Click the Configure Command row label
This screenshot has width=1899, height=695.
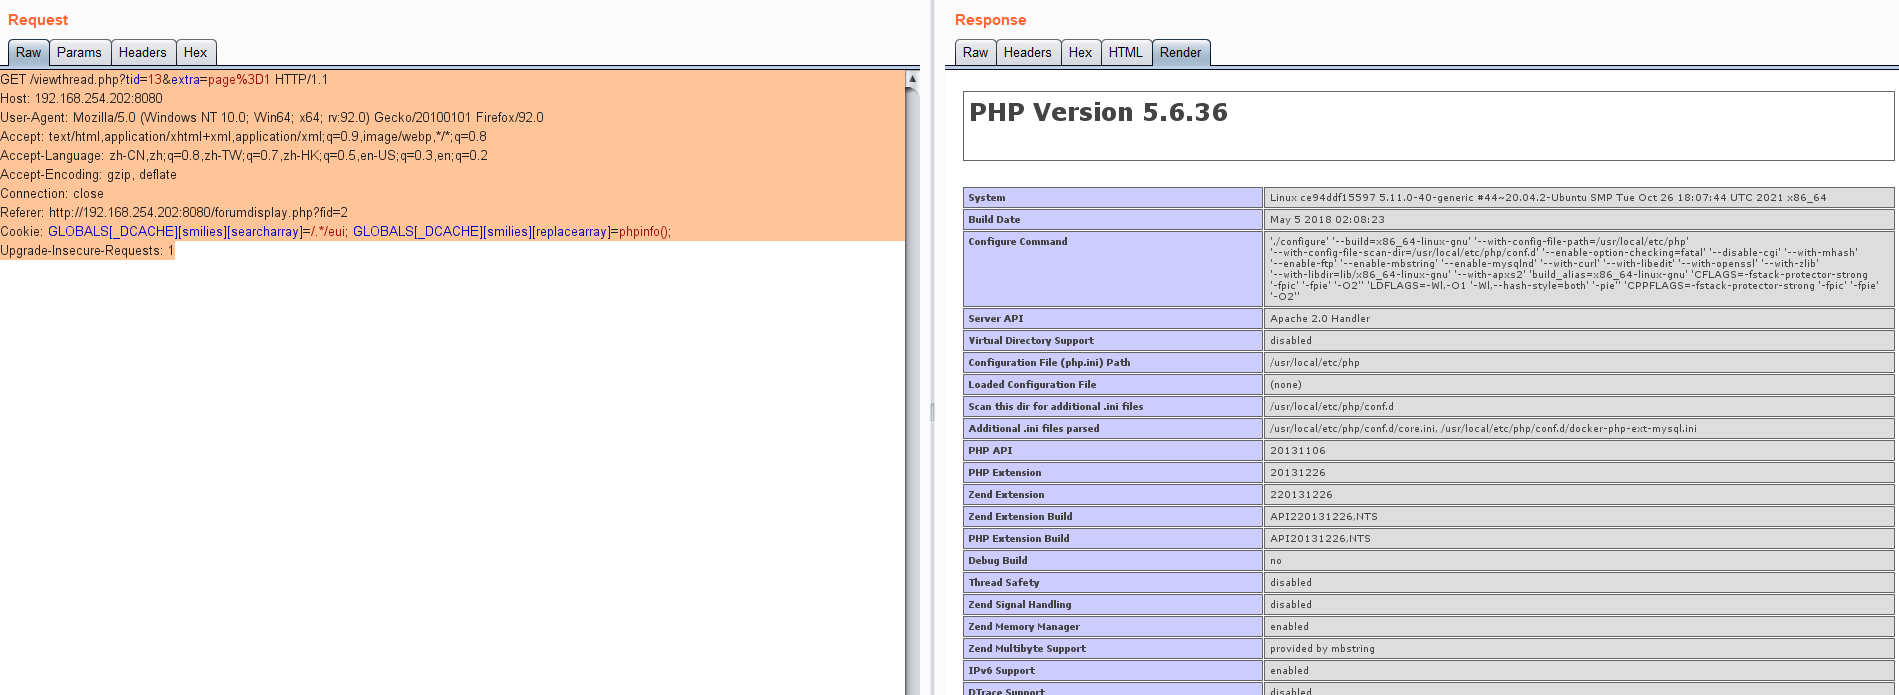pos(1017,242)
